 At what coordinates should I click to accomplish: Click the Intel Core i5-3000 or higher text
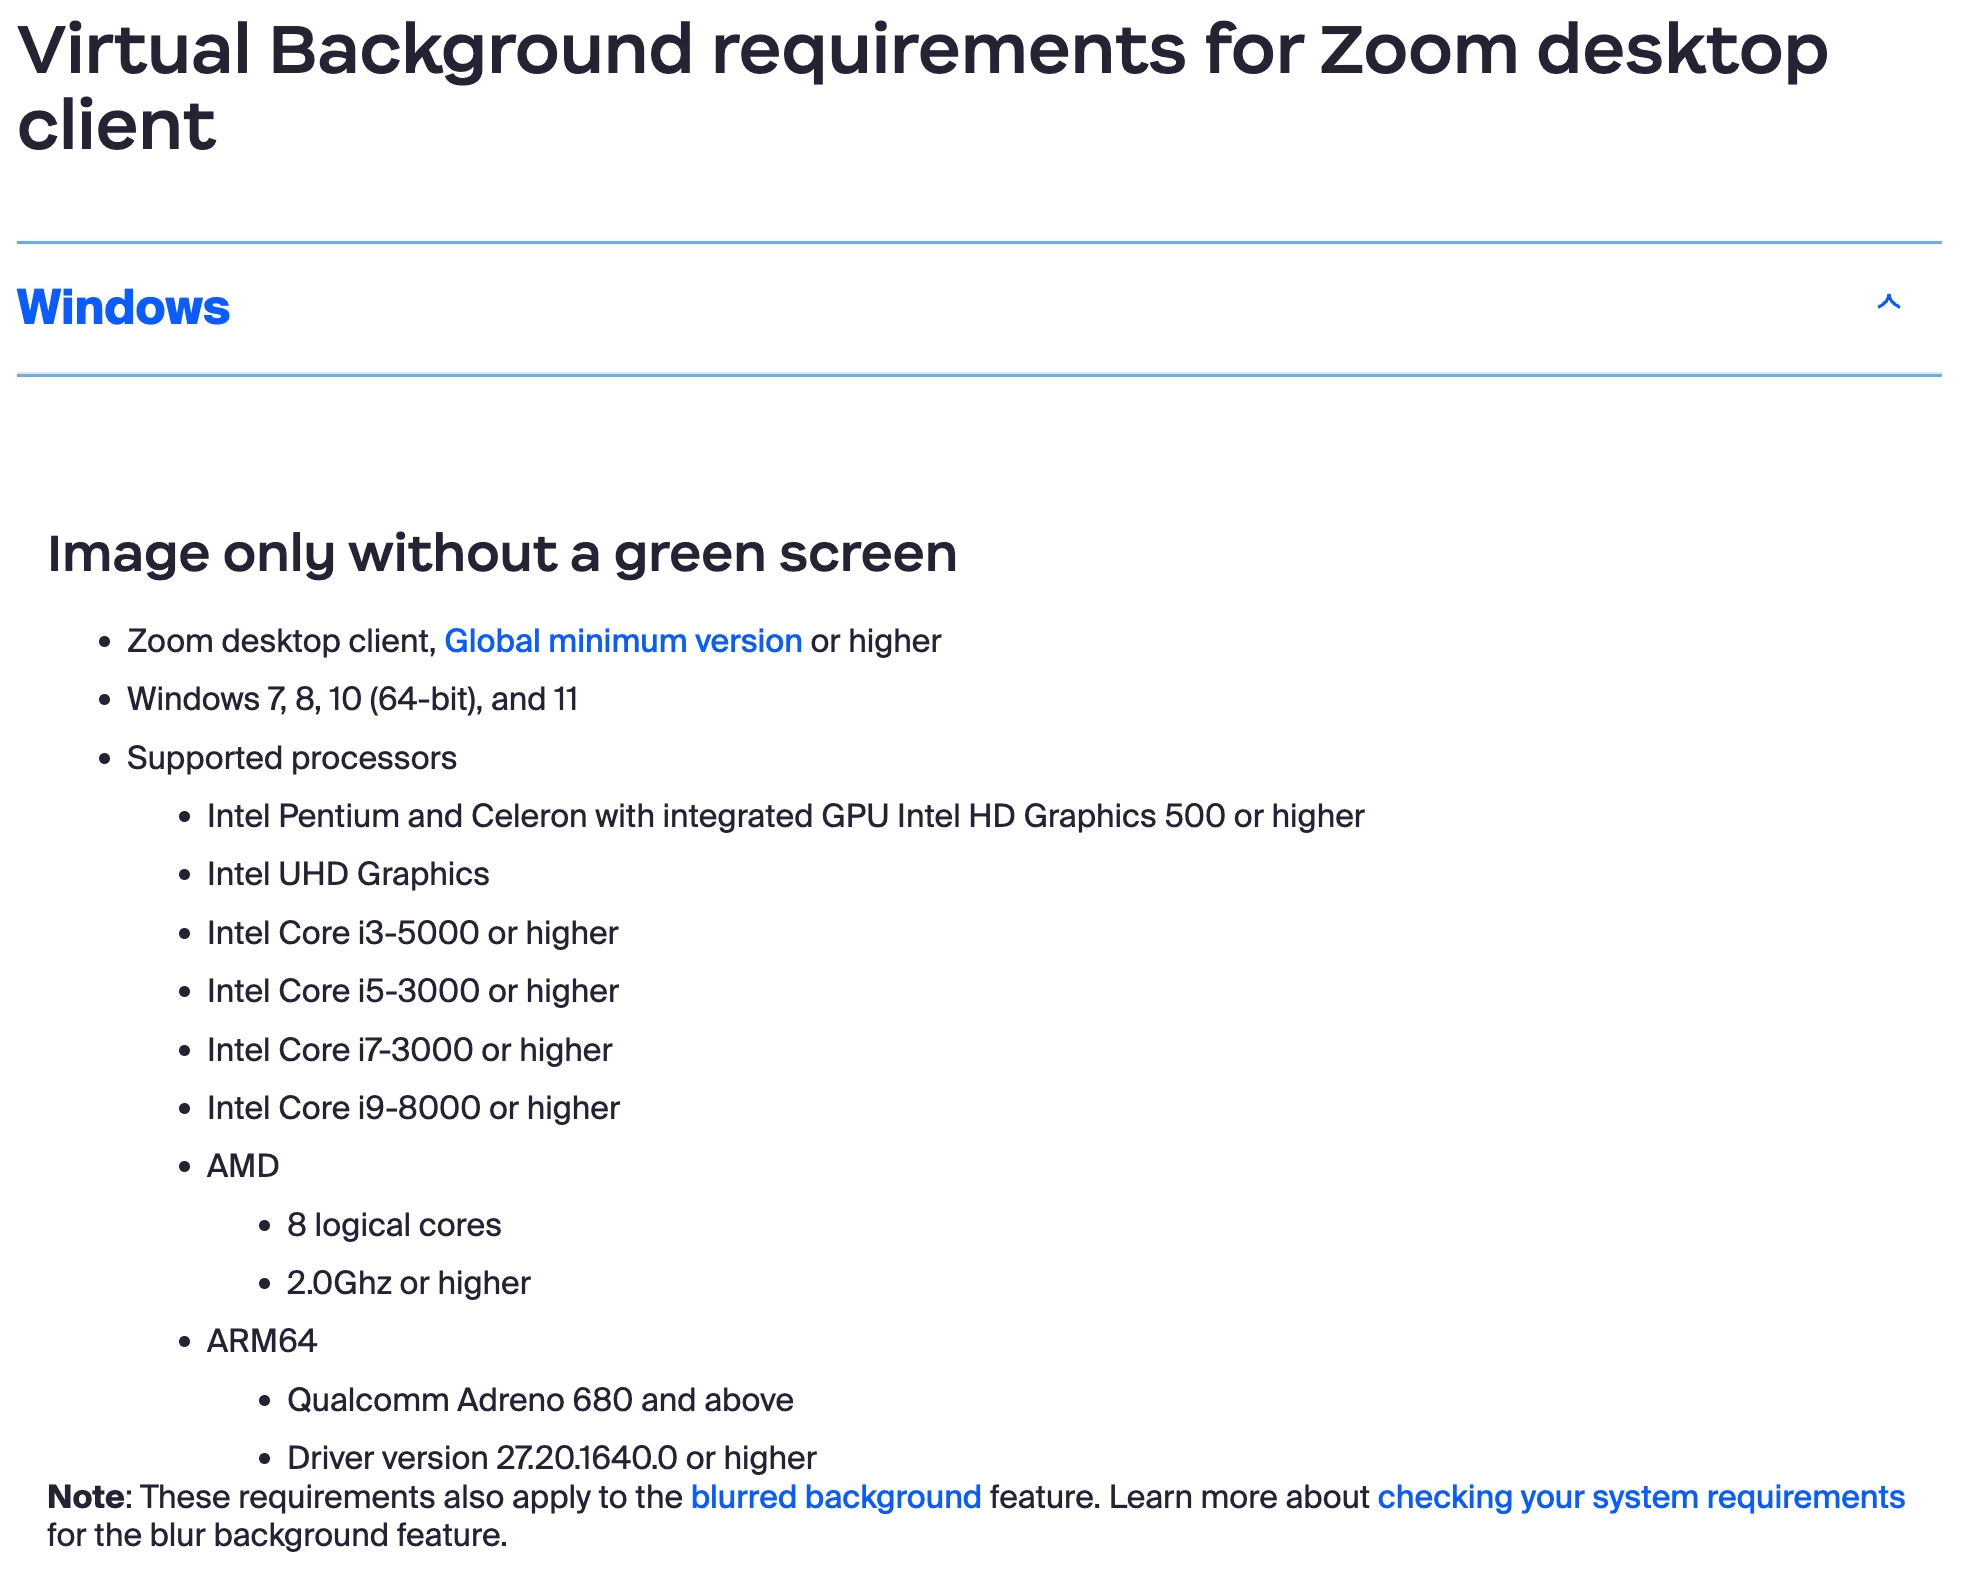point(412,991)
